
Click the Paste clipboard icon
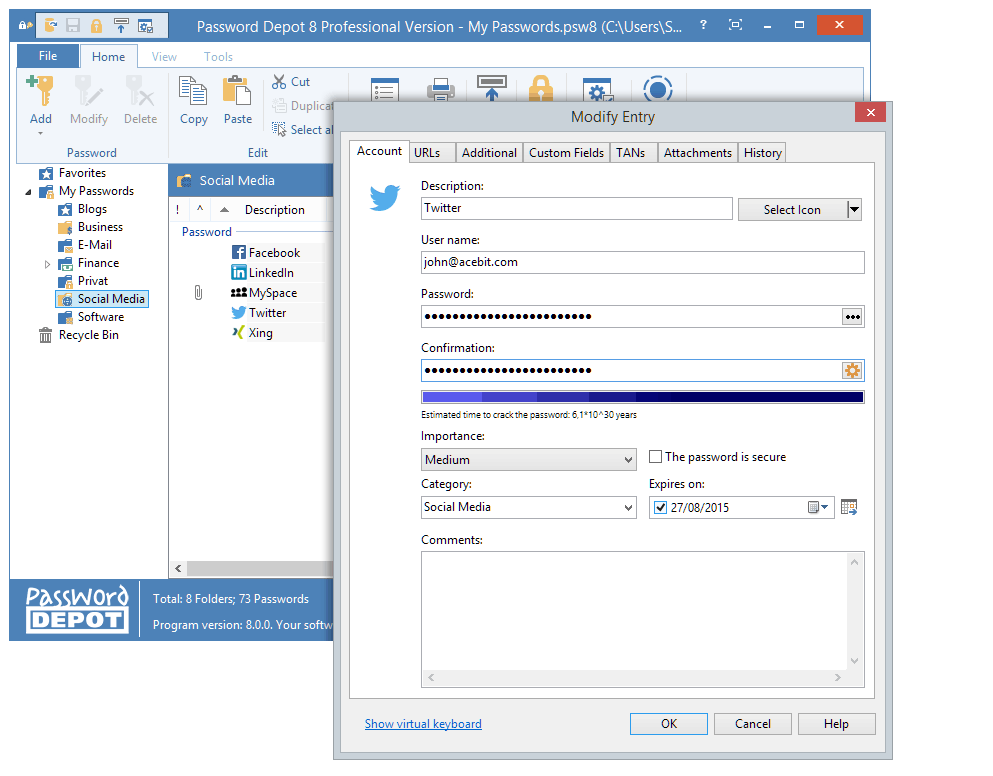pyautogui.click(x=237, y=91)
